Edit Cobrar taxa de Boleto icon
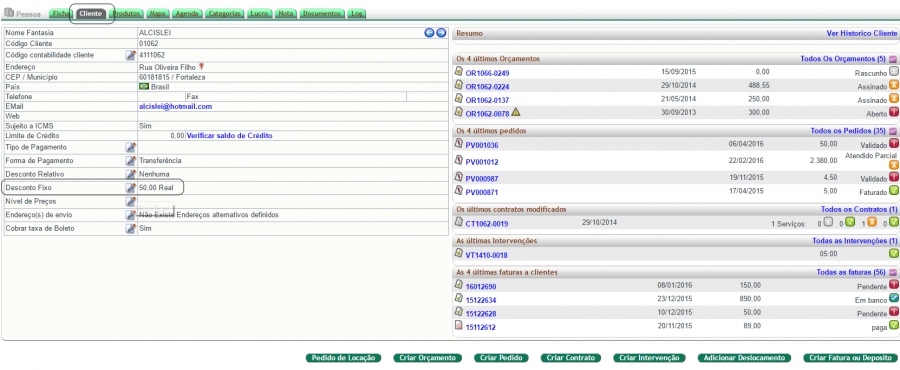The width and height of the screenshot is (900, 370). coord(131,228)
